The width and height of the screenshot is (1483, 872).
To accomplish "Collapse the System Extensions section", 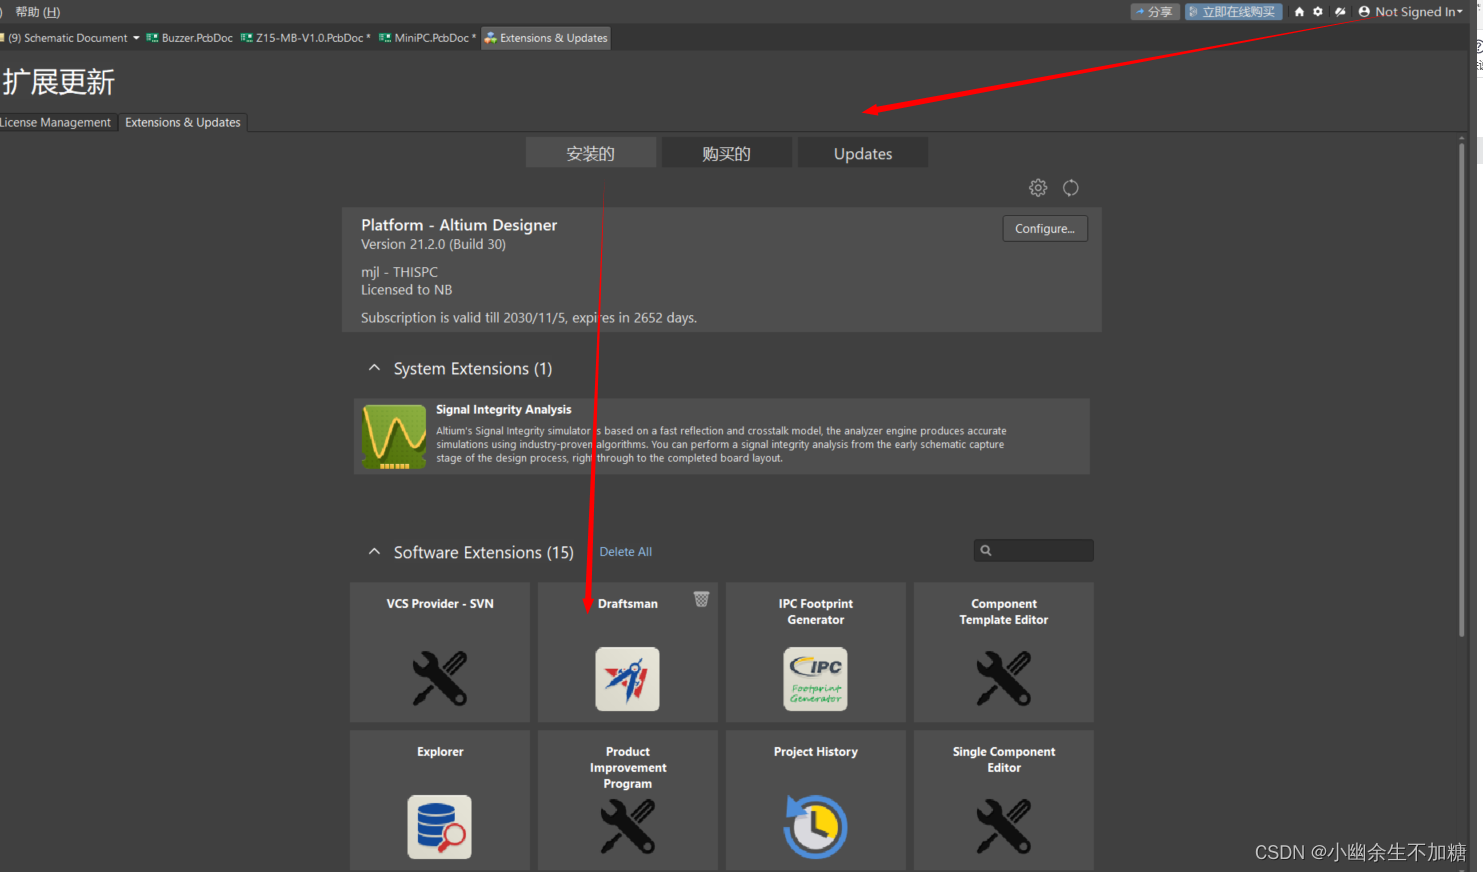I will click(374, 368).
